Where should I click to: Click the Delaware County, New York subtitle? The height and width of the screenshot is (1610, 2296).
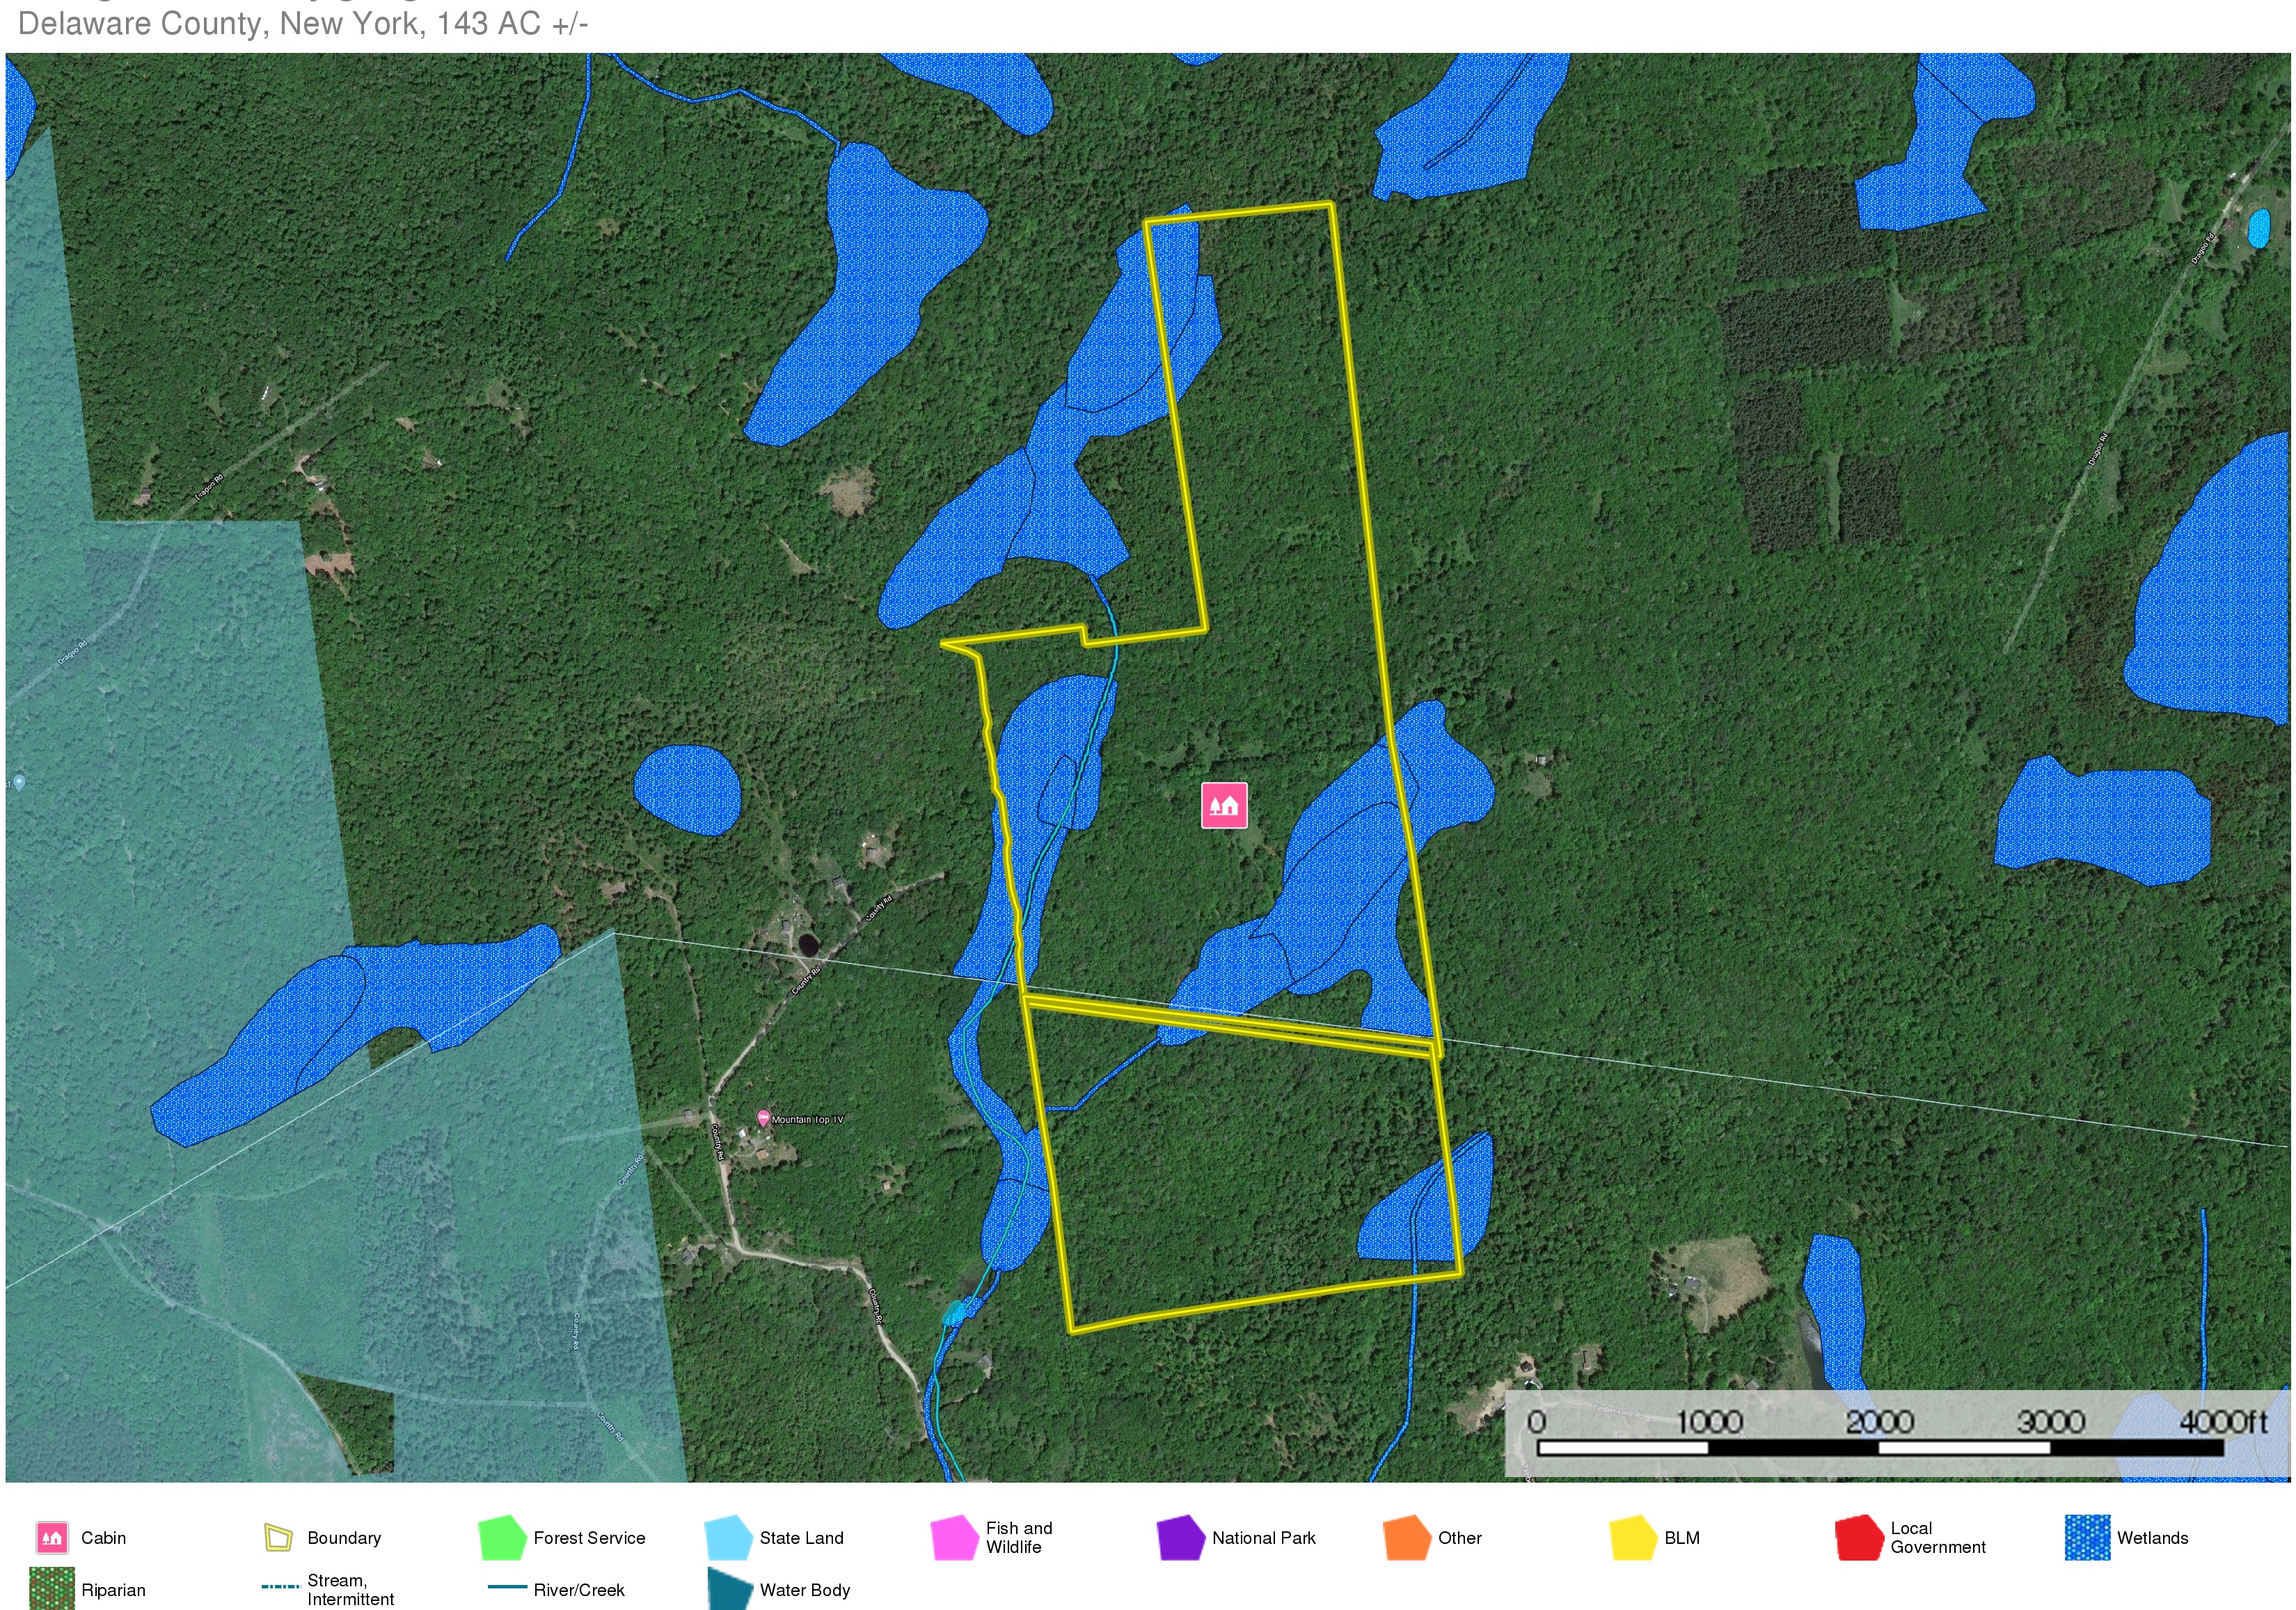point(303,23)
